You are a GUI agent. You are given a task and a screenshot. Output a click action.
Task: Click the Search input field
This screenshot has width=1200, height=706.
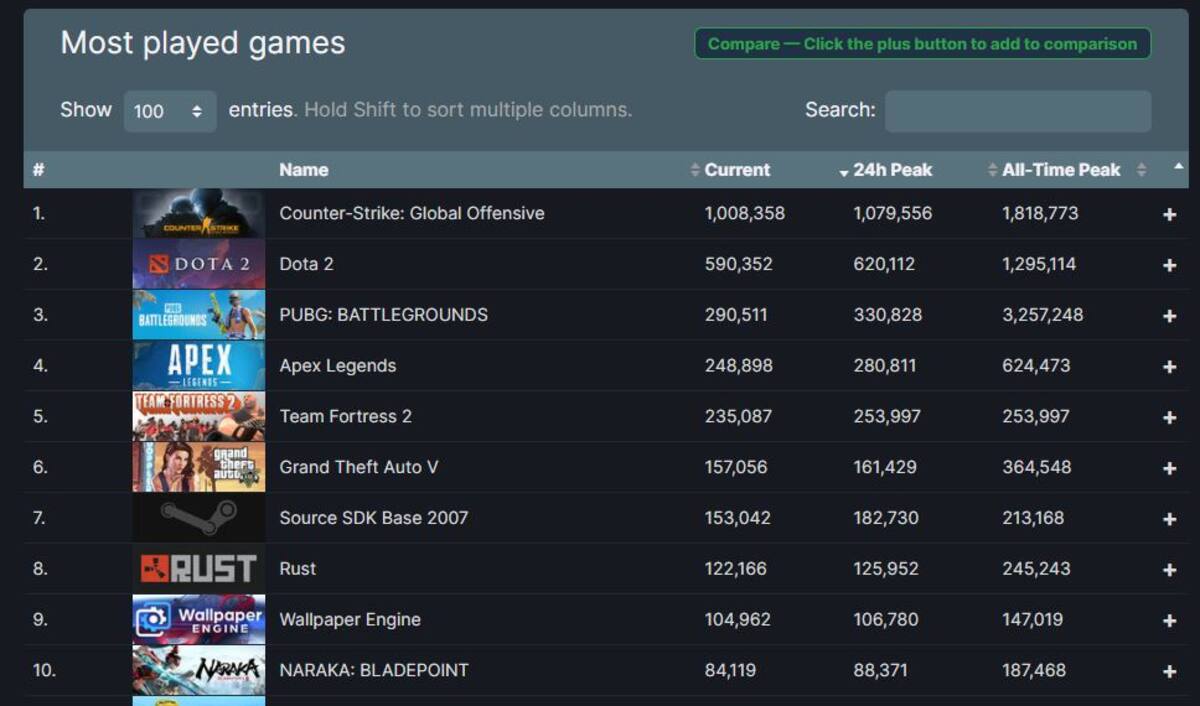pos(1018,111)
